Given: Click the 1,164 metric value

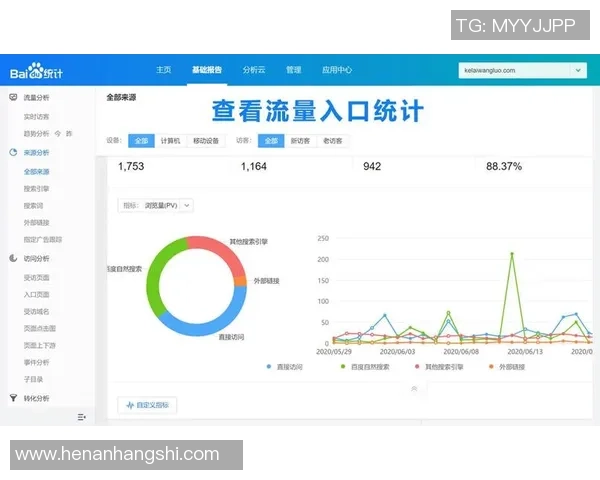Looking at the screenshot, I should click(254, 167).
